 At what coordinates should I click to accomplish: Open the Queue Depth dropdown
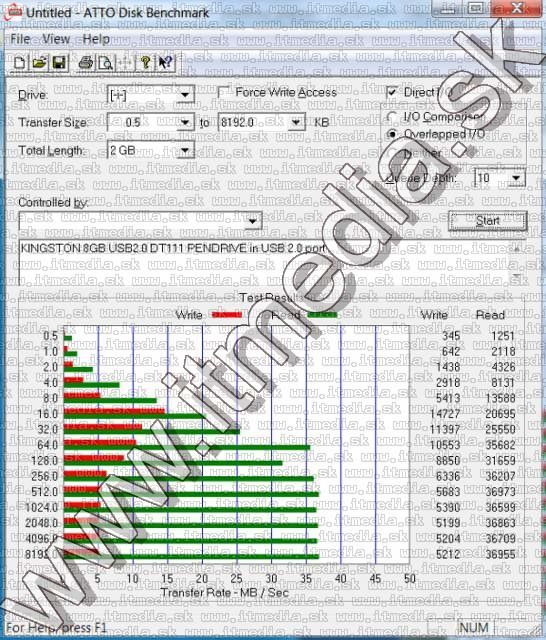tap(516, 178)
